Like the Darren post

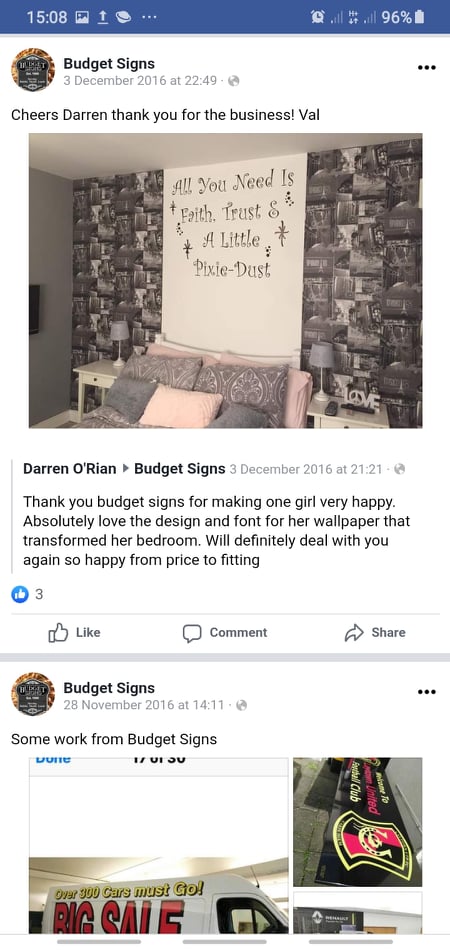tap(74, 633)
